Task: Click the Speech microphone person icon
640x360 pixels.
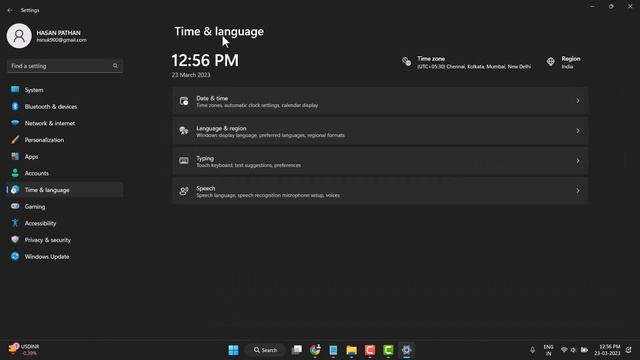Action: click(x=184, y=191)
